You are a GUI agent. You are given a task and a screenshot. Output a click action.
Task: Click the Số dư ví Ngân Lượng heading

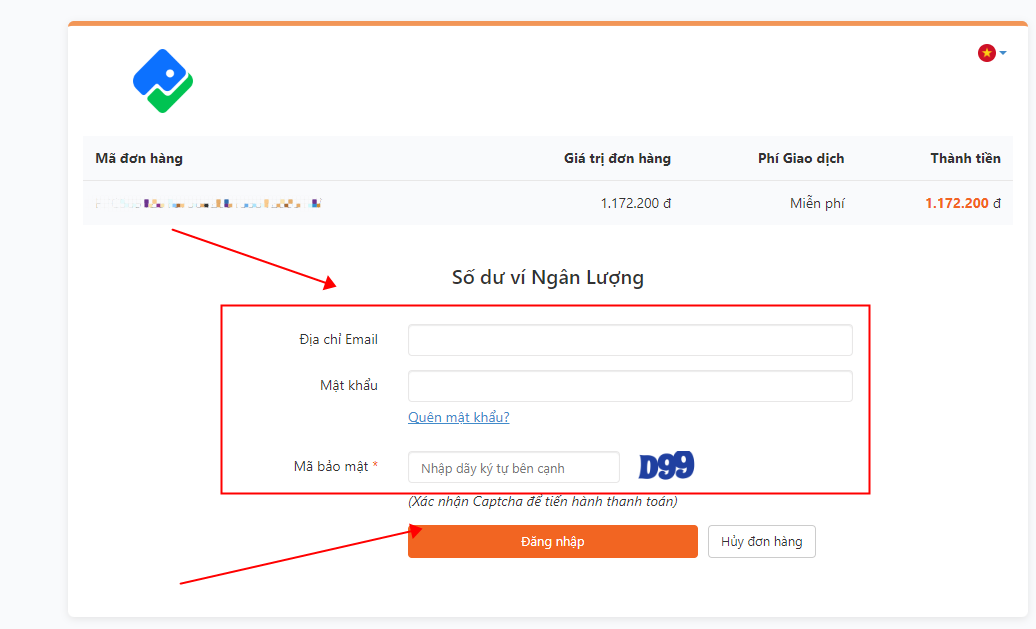(548, 278)
